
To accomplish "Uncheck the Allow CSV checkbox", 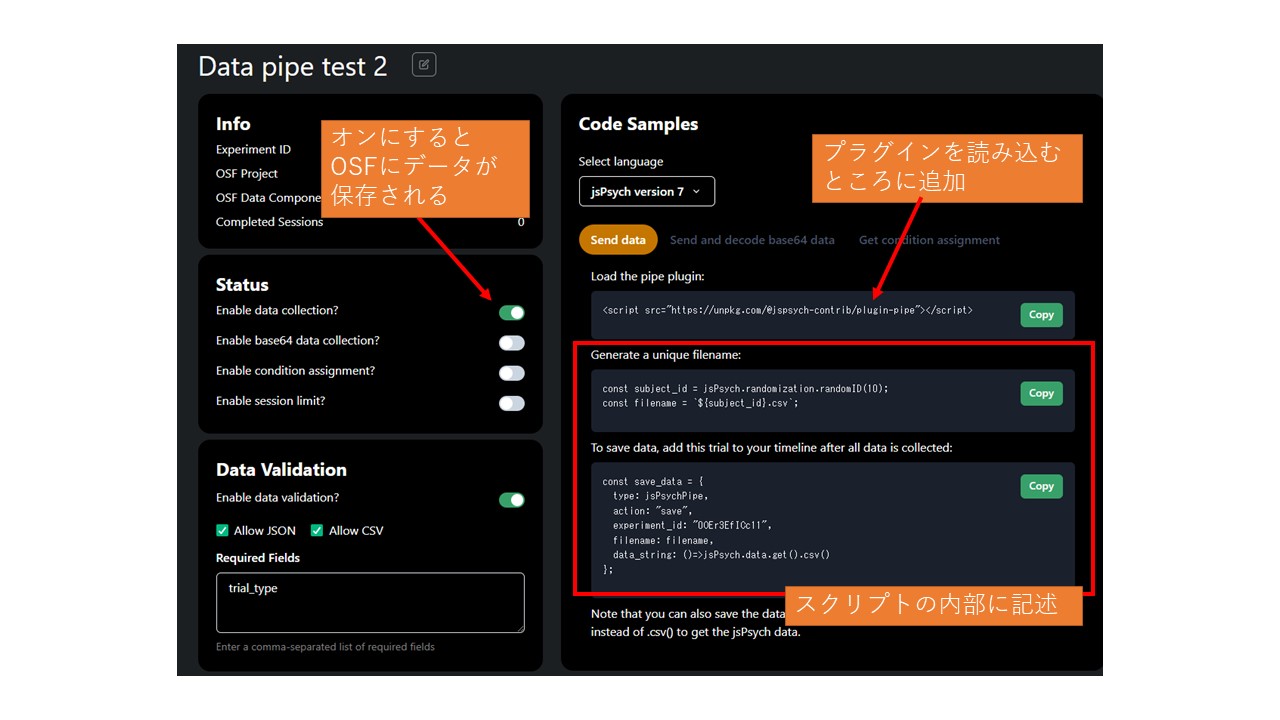I will (x=316, y=530).
